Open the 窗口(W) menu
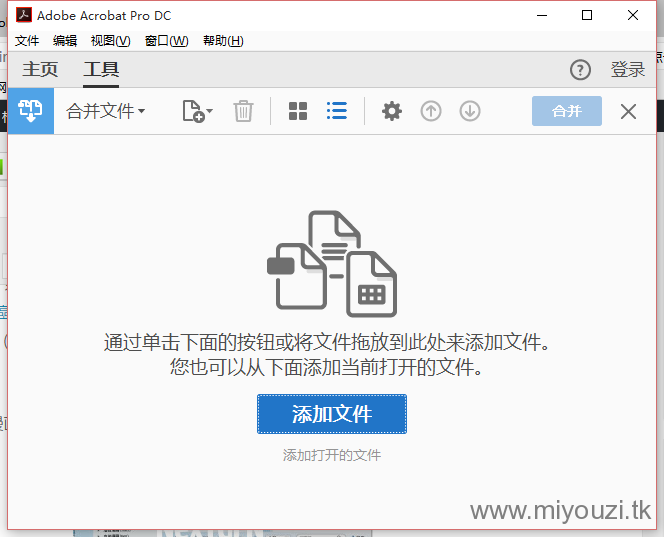 (x=166, y=41)
